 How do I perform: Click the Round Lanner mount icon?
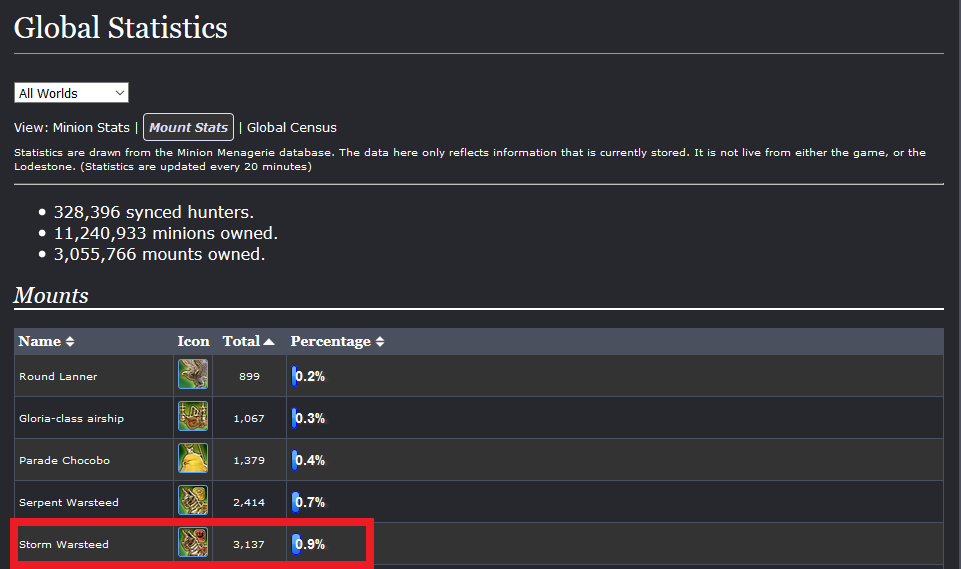click(193, 375)
